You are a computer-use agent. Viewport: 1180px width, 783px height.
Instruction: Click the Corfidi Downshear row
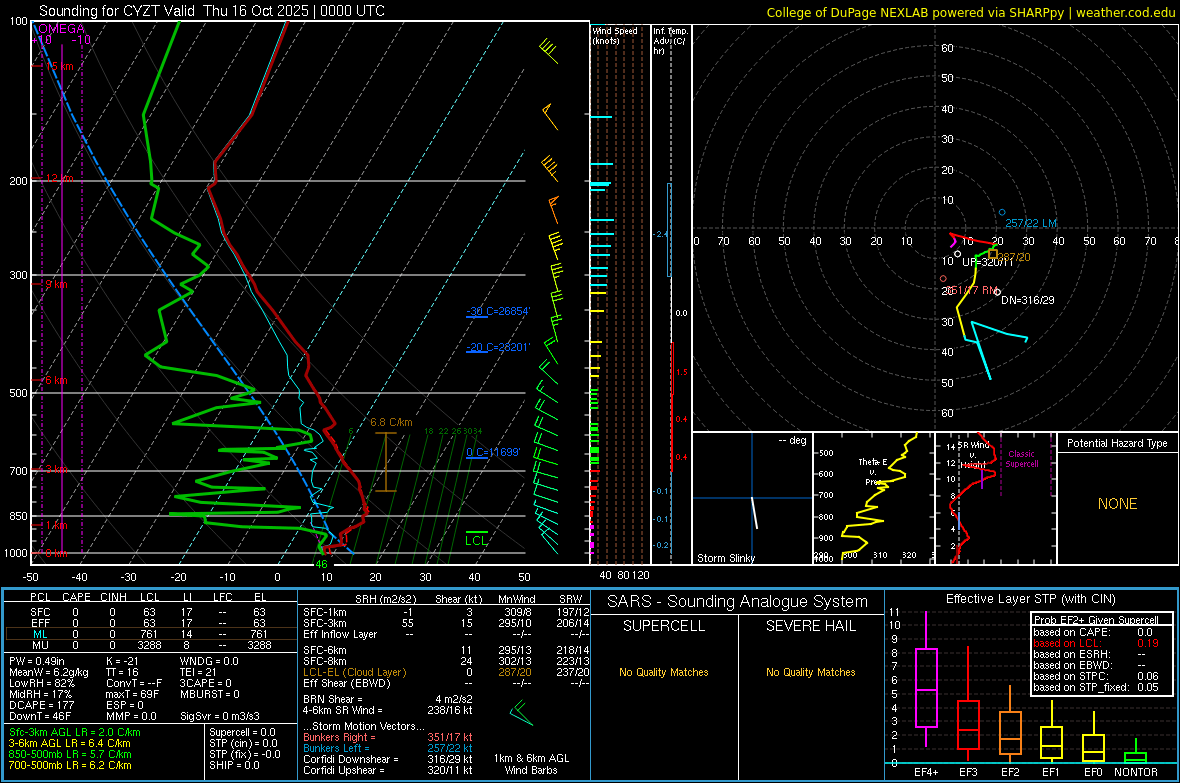click(388, 759)
